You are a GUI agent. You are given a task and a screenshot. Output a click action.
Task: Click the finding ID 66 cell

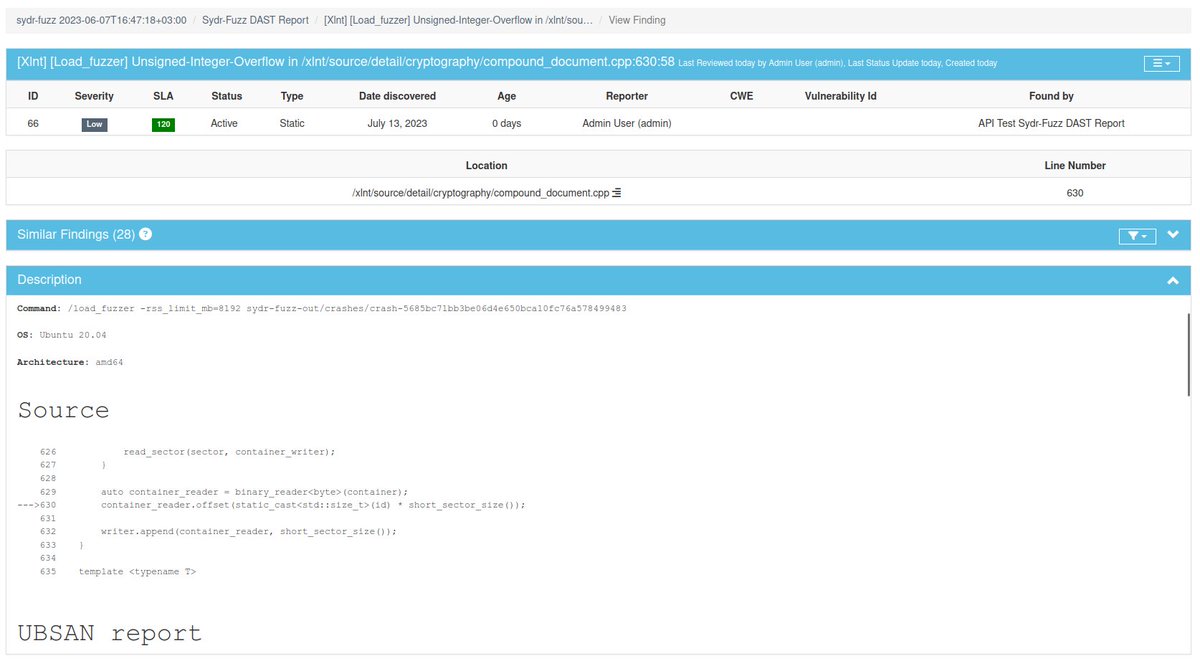[33, 123]
